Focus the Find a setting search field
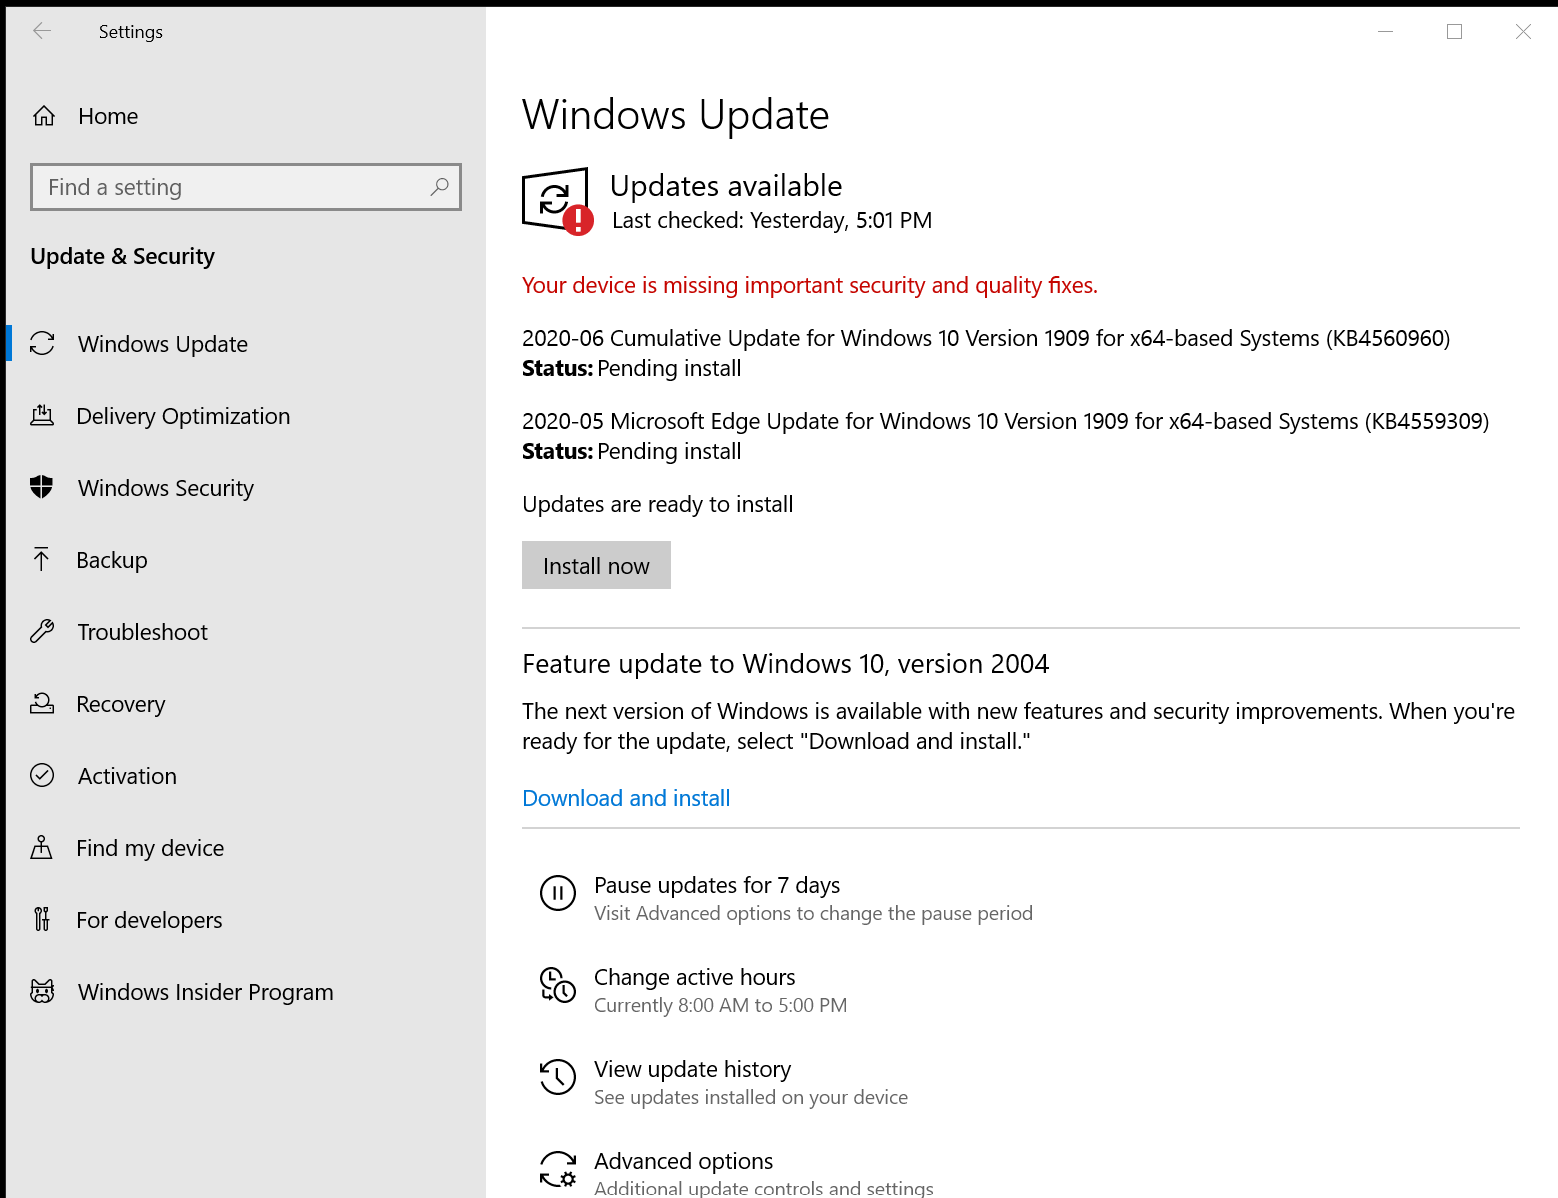This screenshot has height=1198, width=1558. click(246, 187)
